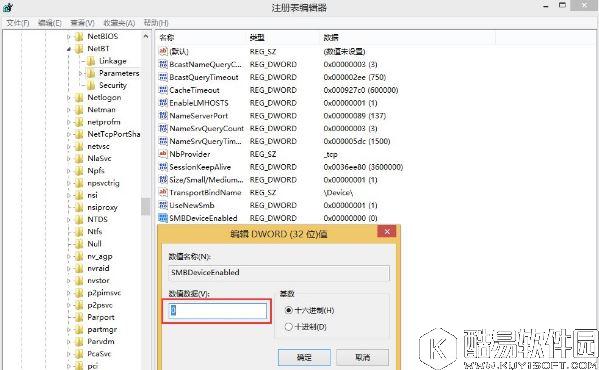Click the NetBT folder icon
Screen dimensions: 599x370
79,49
